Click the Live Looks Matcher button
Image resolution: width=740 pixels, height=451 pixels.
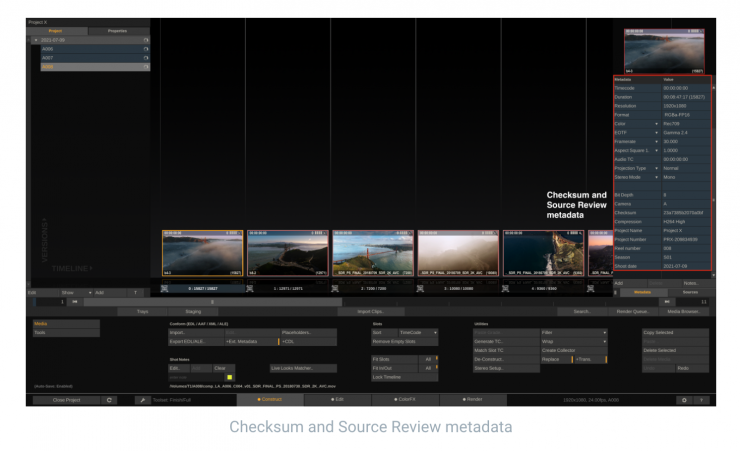pyautogui.click(x=302, y=367)
